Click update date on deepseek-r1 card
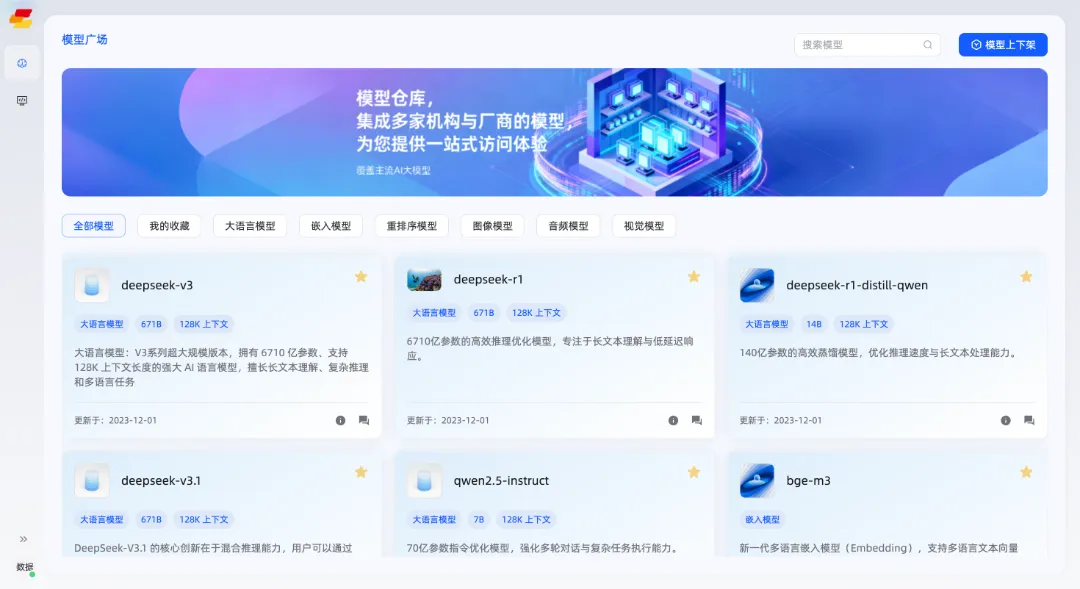 pyautogui.click(x=448, y=420)
